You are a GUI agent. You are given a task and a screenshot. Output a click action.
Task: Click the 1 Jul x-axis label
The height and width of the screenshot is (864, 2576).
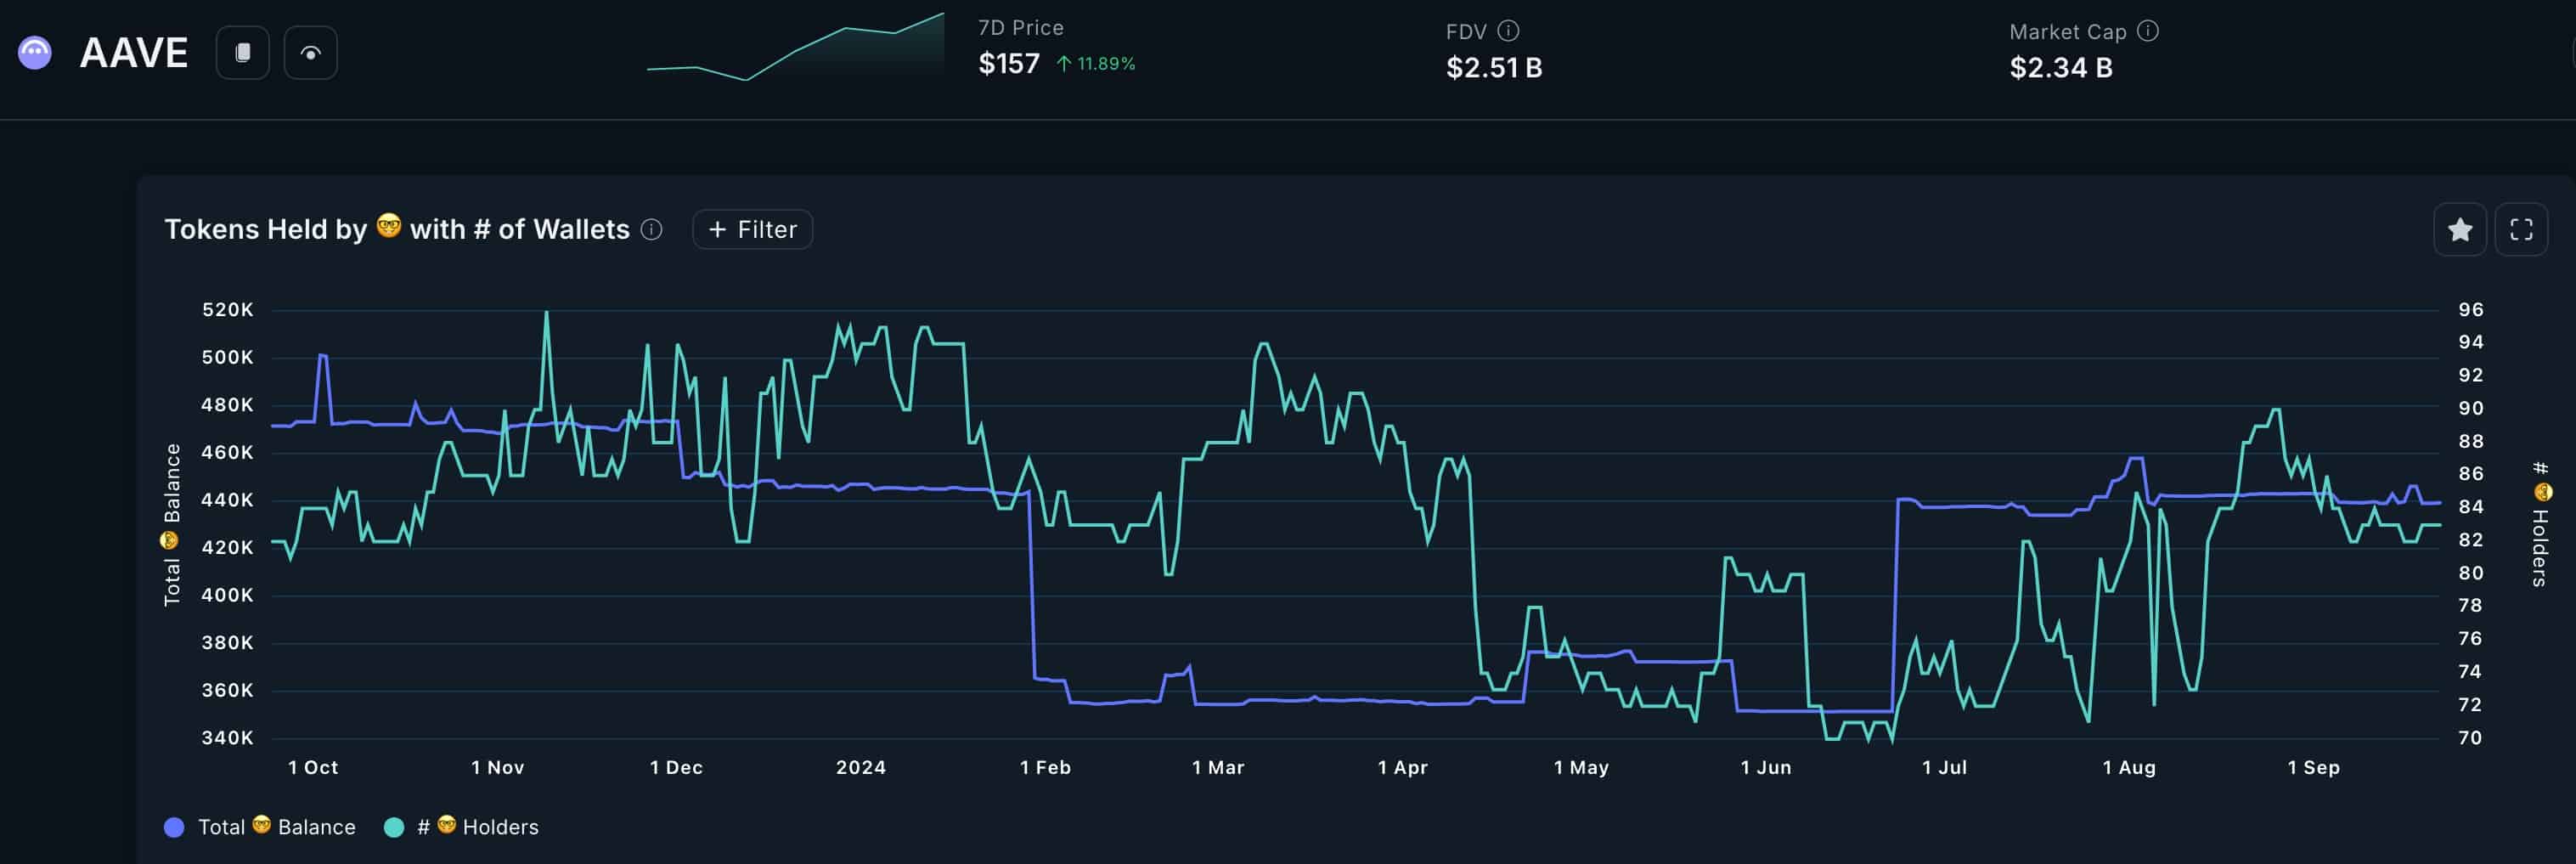pos(1944,767)
